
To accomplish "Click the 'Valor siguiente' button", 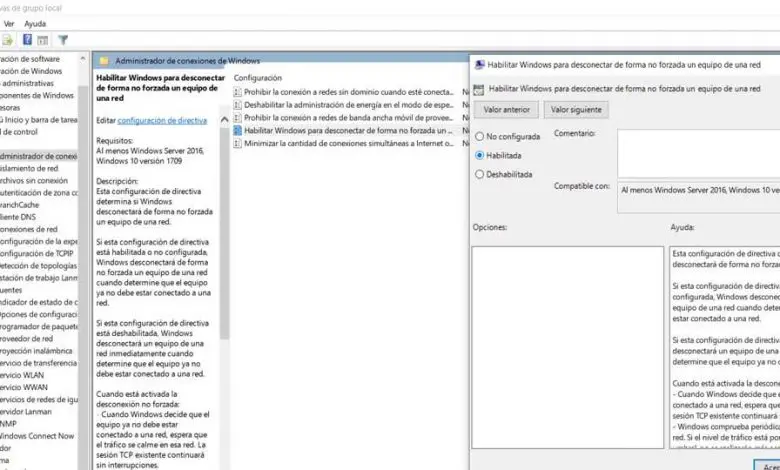I will pyautogui.click(x=576, y=109).
